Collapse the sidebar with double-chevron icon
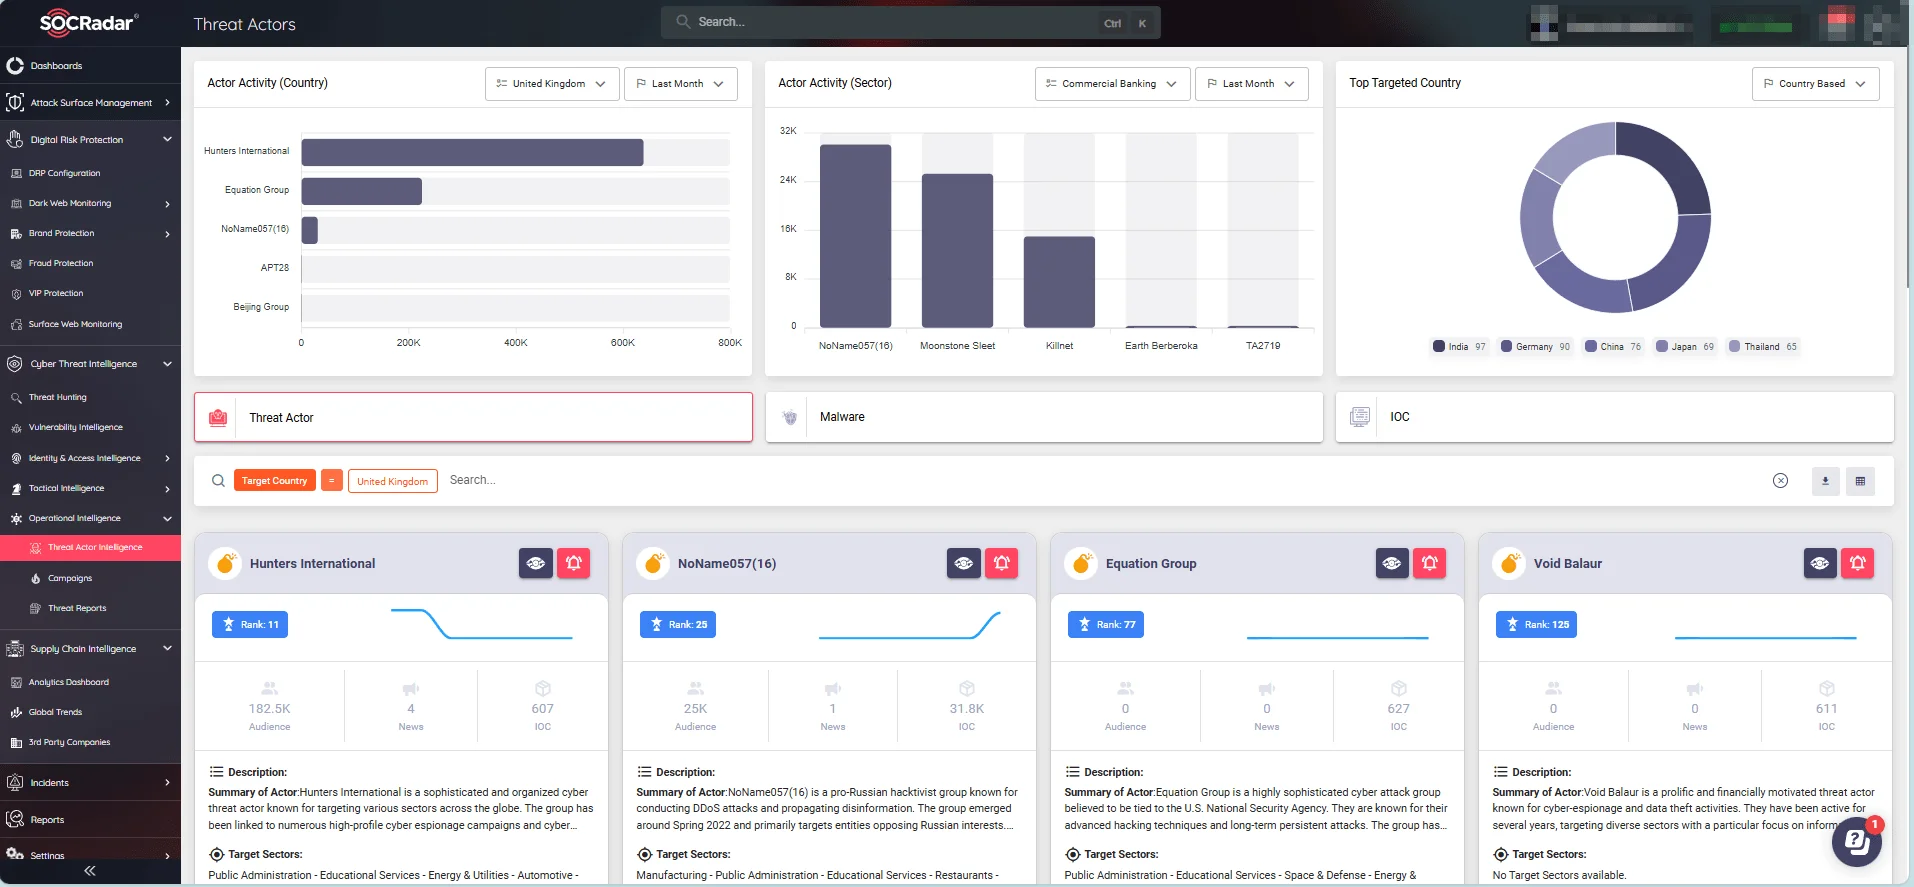This screenshot has height=887, width=1914. pyautogui.click(x=90, y=871)
